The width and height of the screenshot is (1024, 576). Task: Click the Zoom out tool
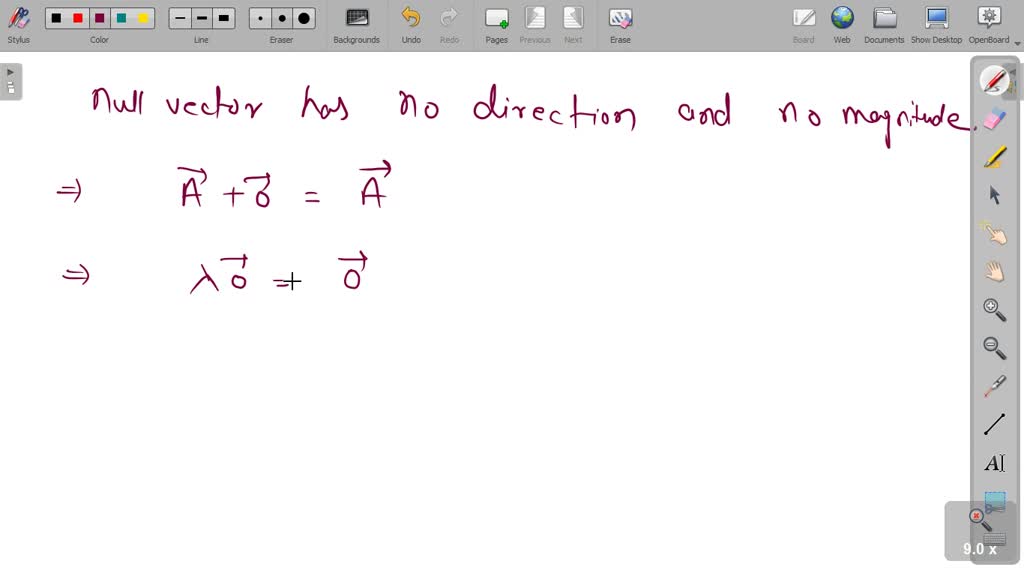994,347
